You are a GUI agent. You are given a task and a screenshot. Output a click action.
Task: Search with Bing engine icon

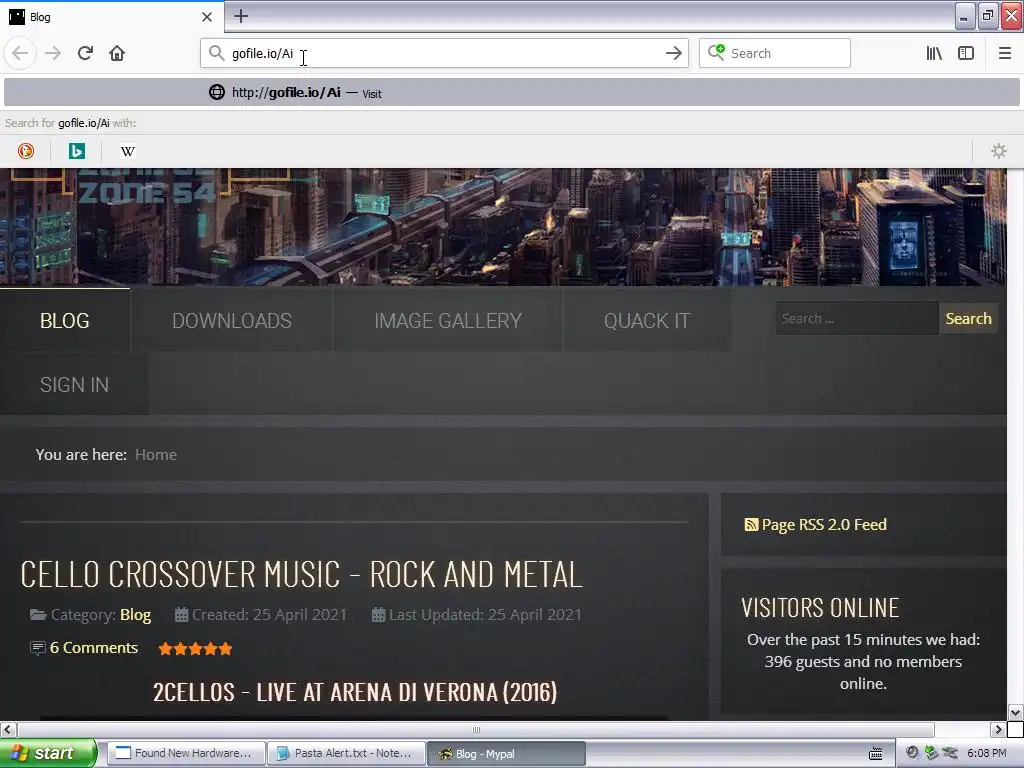point(76,151)
